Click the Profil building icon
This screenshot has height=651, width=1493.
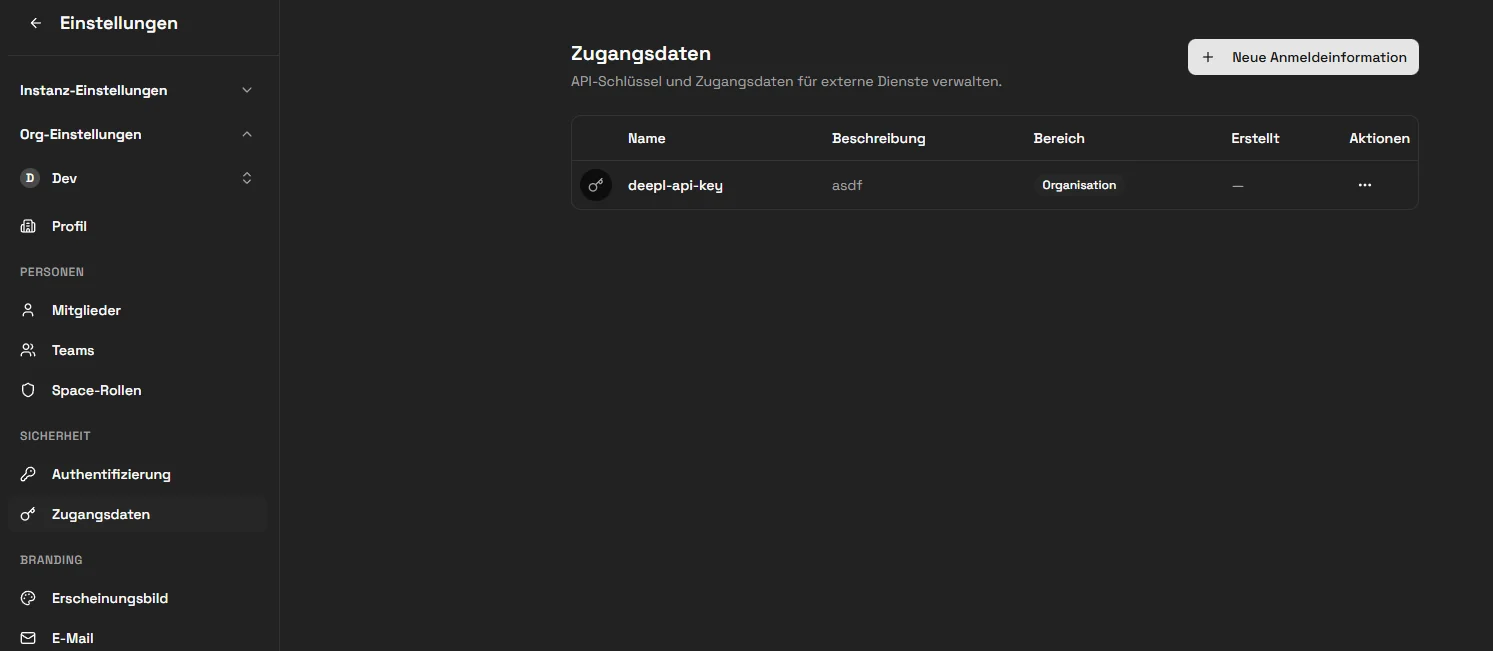(28, 226)
